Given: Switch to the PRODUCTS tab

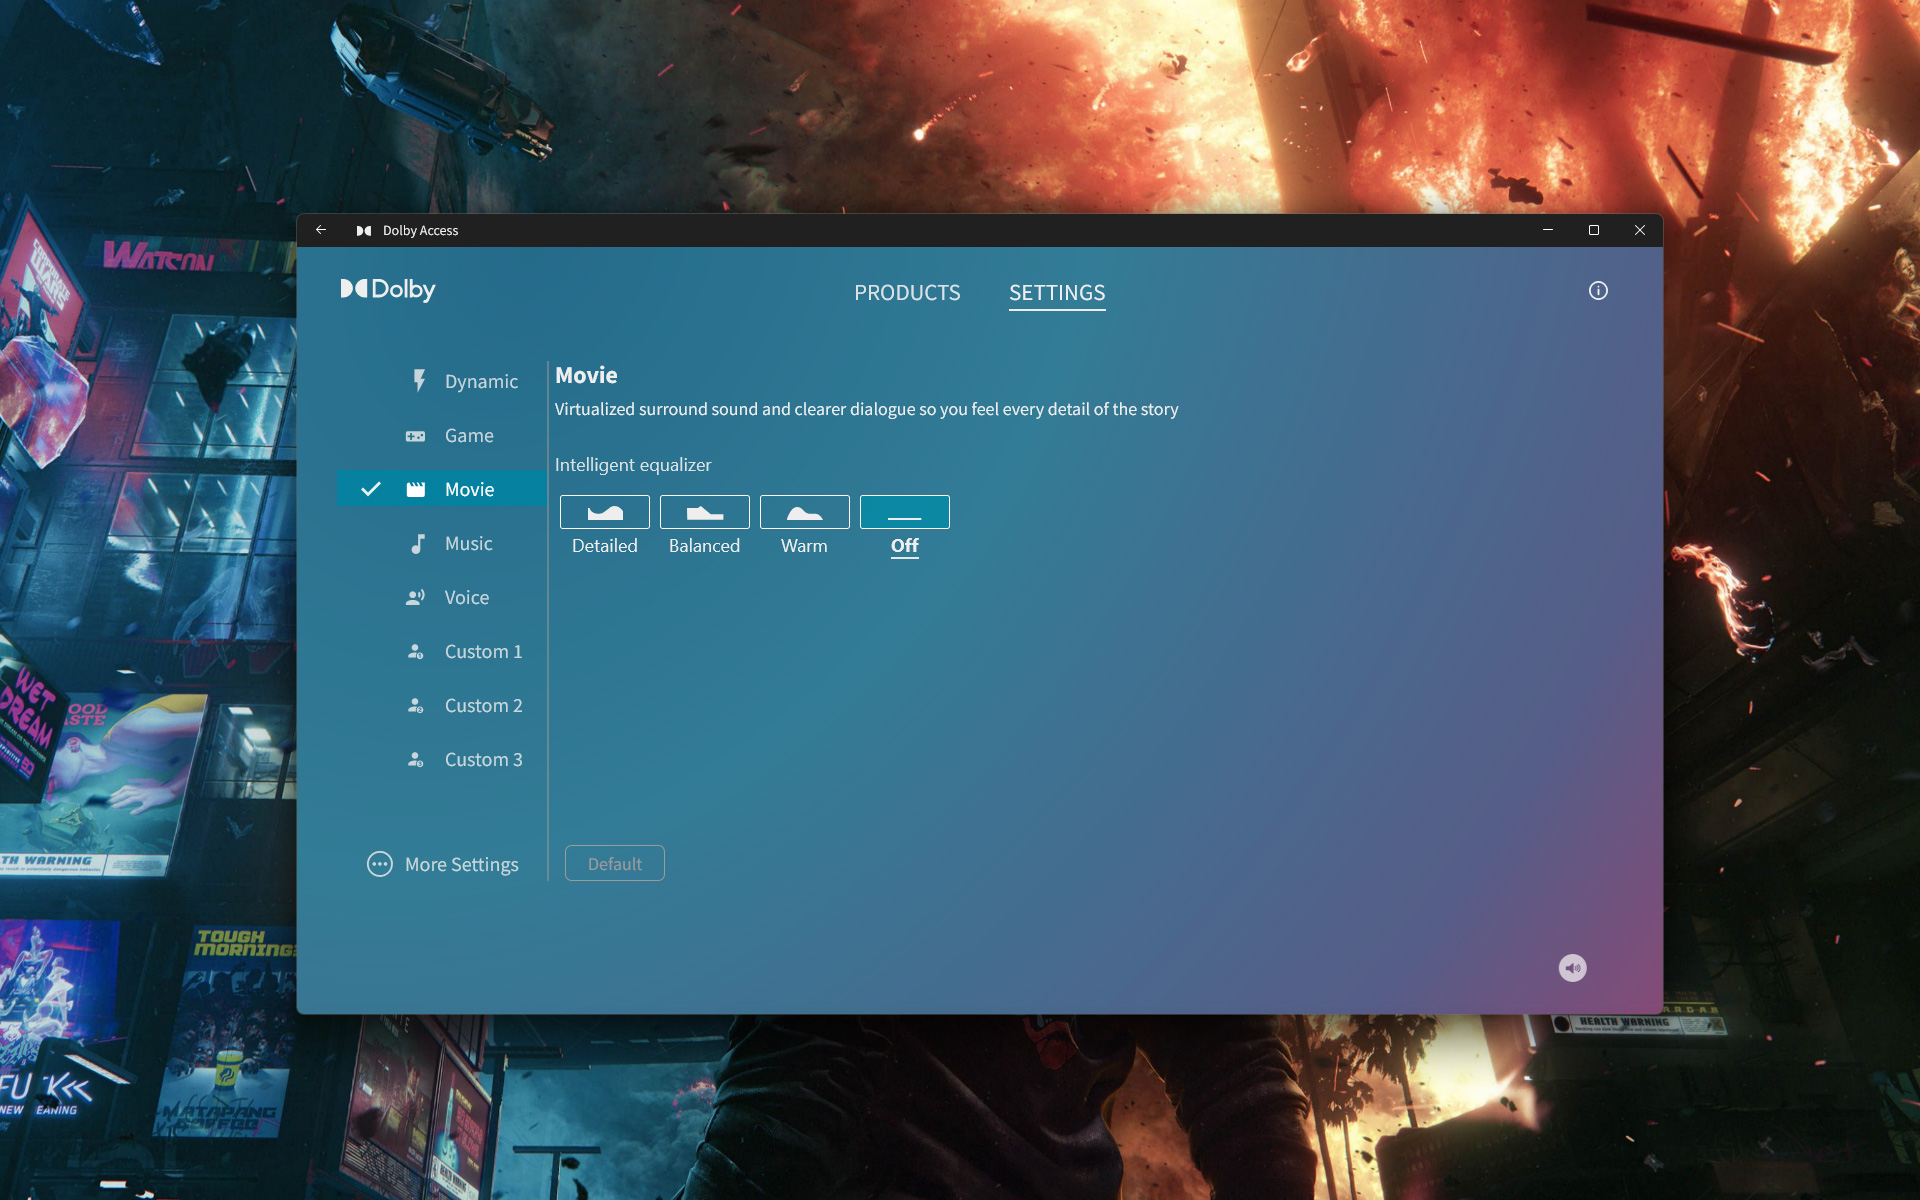Looking at the screenshot, I should coord(907,293).
